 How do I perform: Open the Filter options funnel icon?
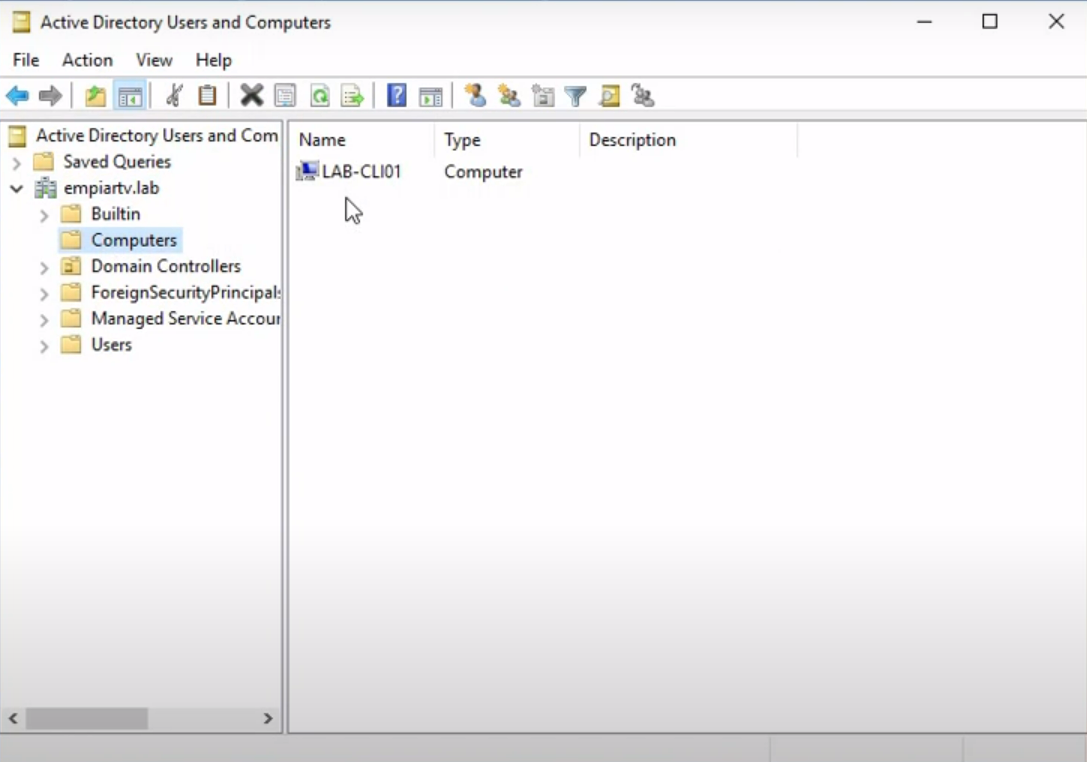point(574,95)
